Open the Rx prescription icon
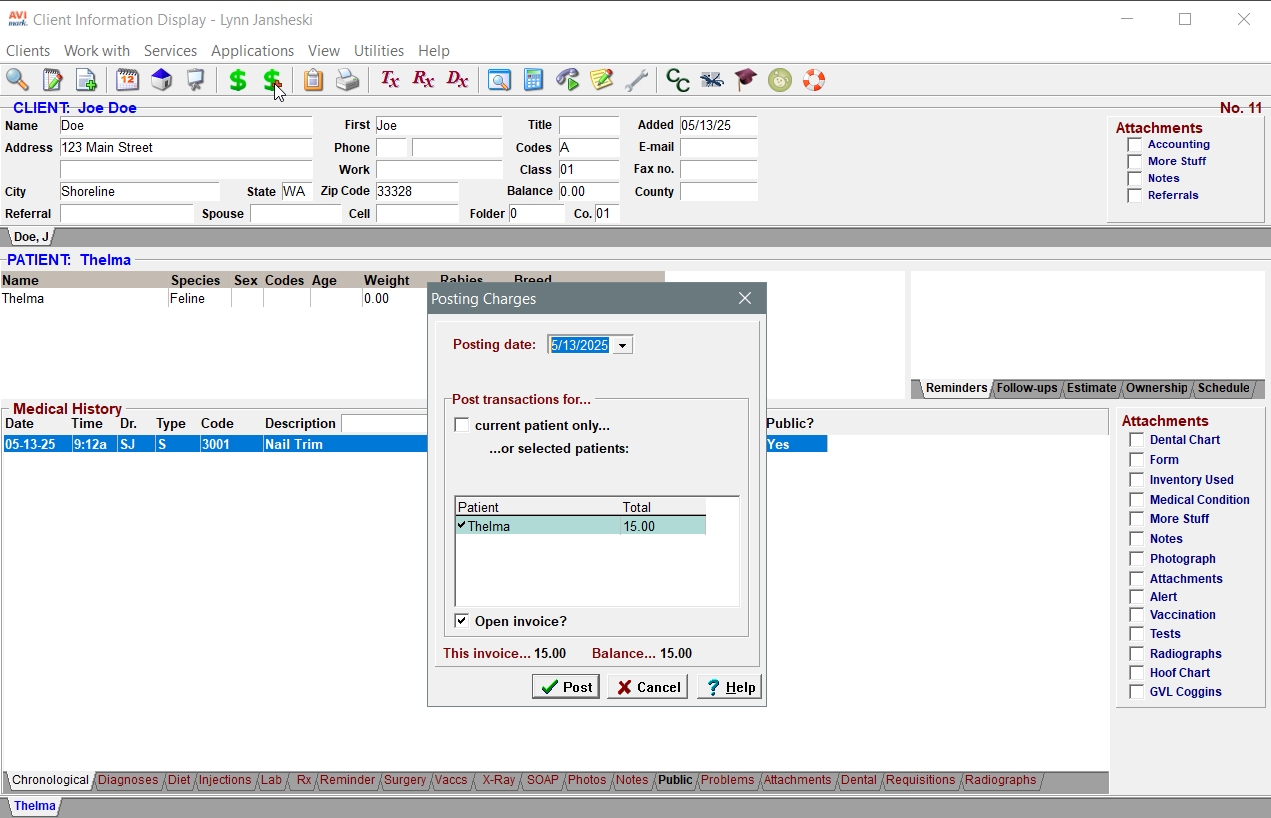The height and width of the screenshot is (818, 1271). pos(423,80)
